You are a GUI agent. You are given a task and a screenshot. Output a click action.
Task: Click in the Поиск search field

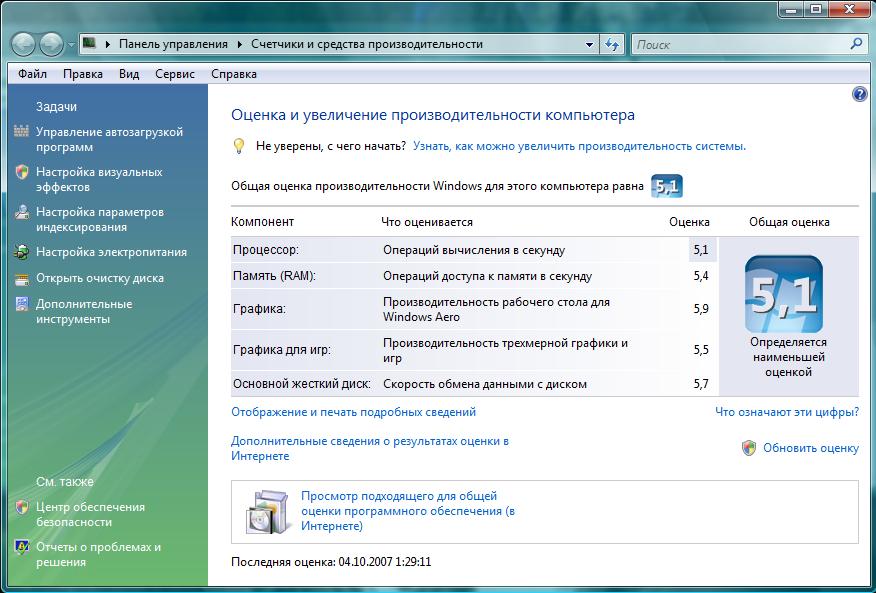point(740,44)
